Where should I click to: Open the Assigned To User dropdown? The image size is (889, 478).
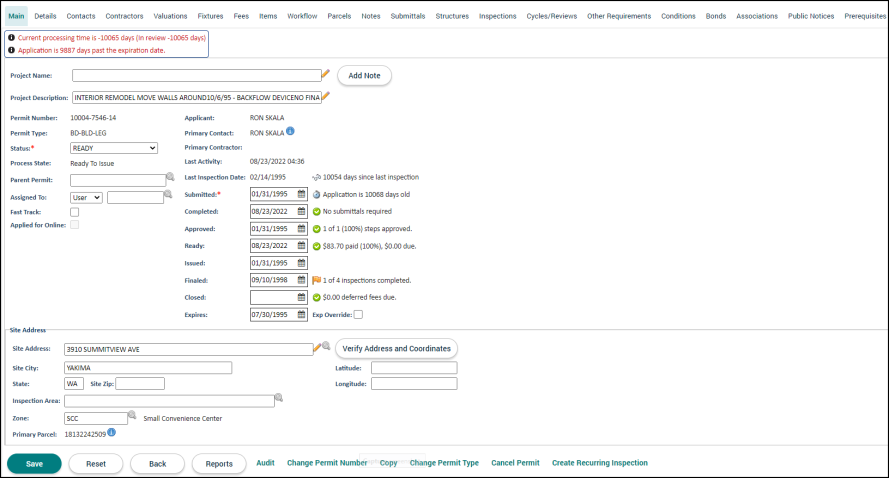coord(86,198)
